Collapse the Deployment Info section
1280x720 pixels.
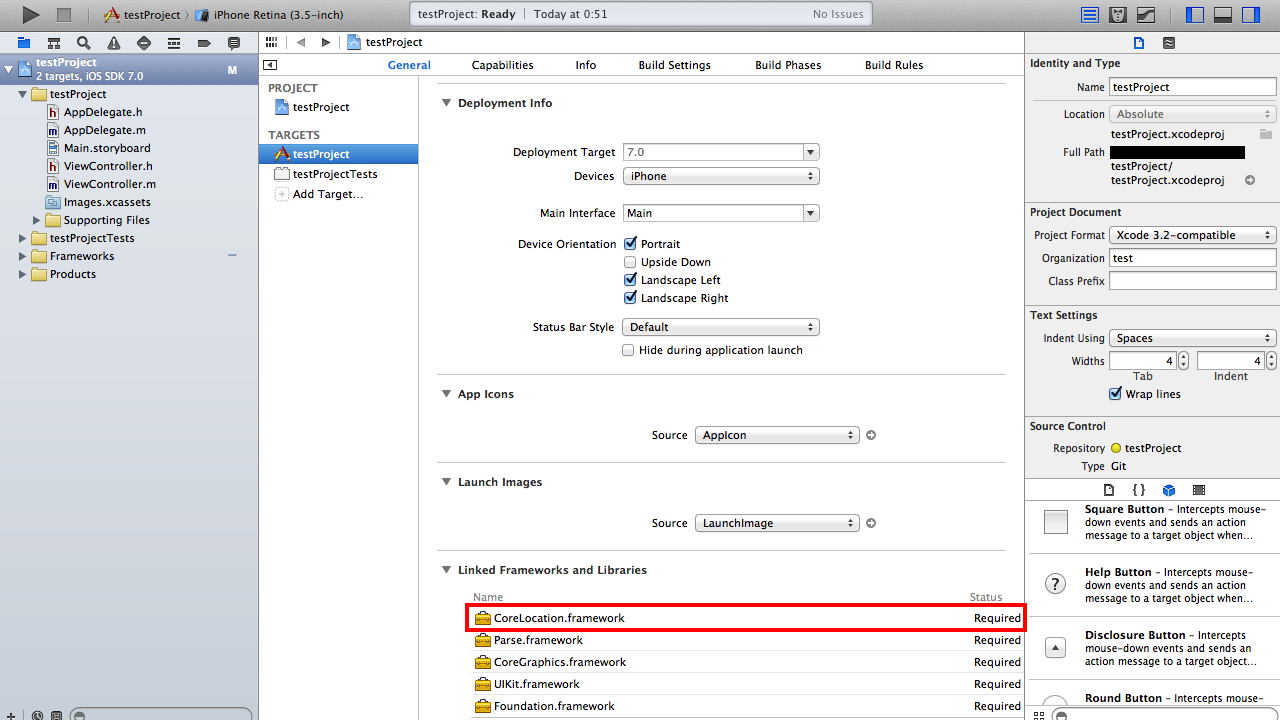(447, 103)
